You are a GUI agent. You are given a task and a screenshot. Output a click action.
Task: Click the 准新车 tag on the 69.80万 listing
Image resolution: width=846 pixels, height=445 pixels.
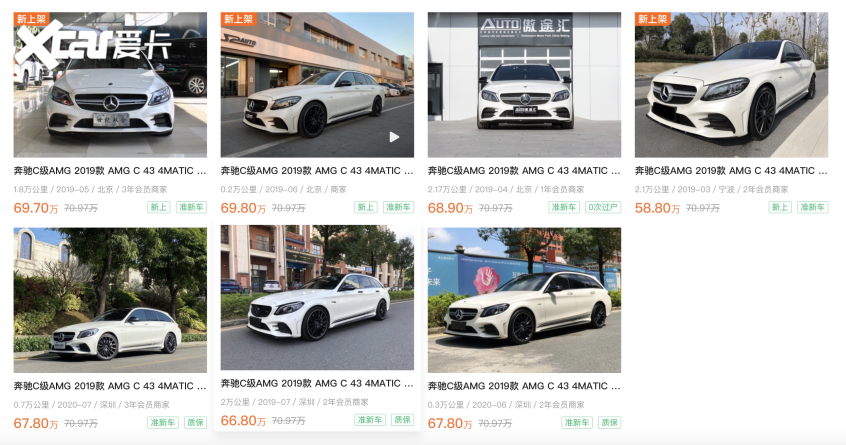tap(398, 207)
